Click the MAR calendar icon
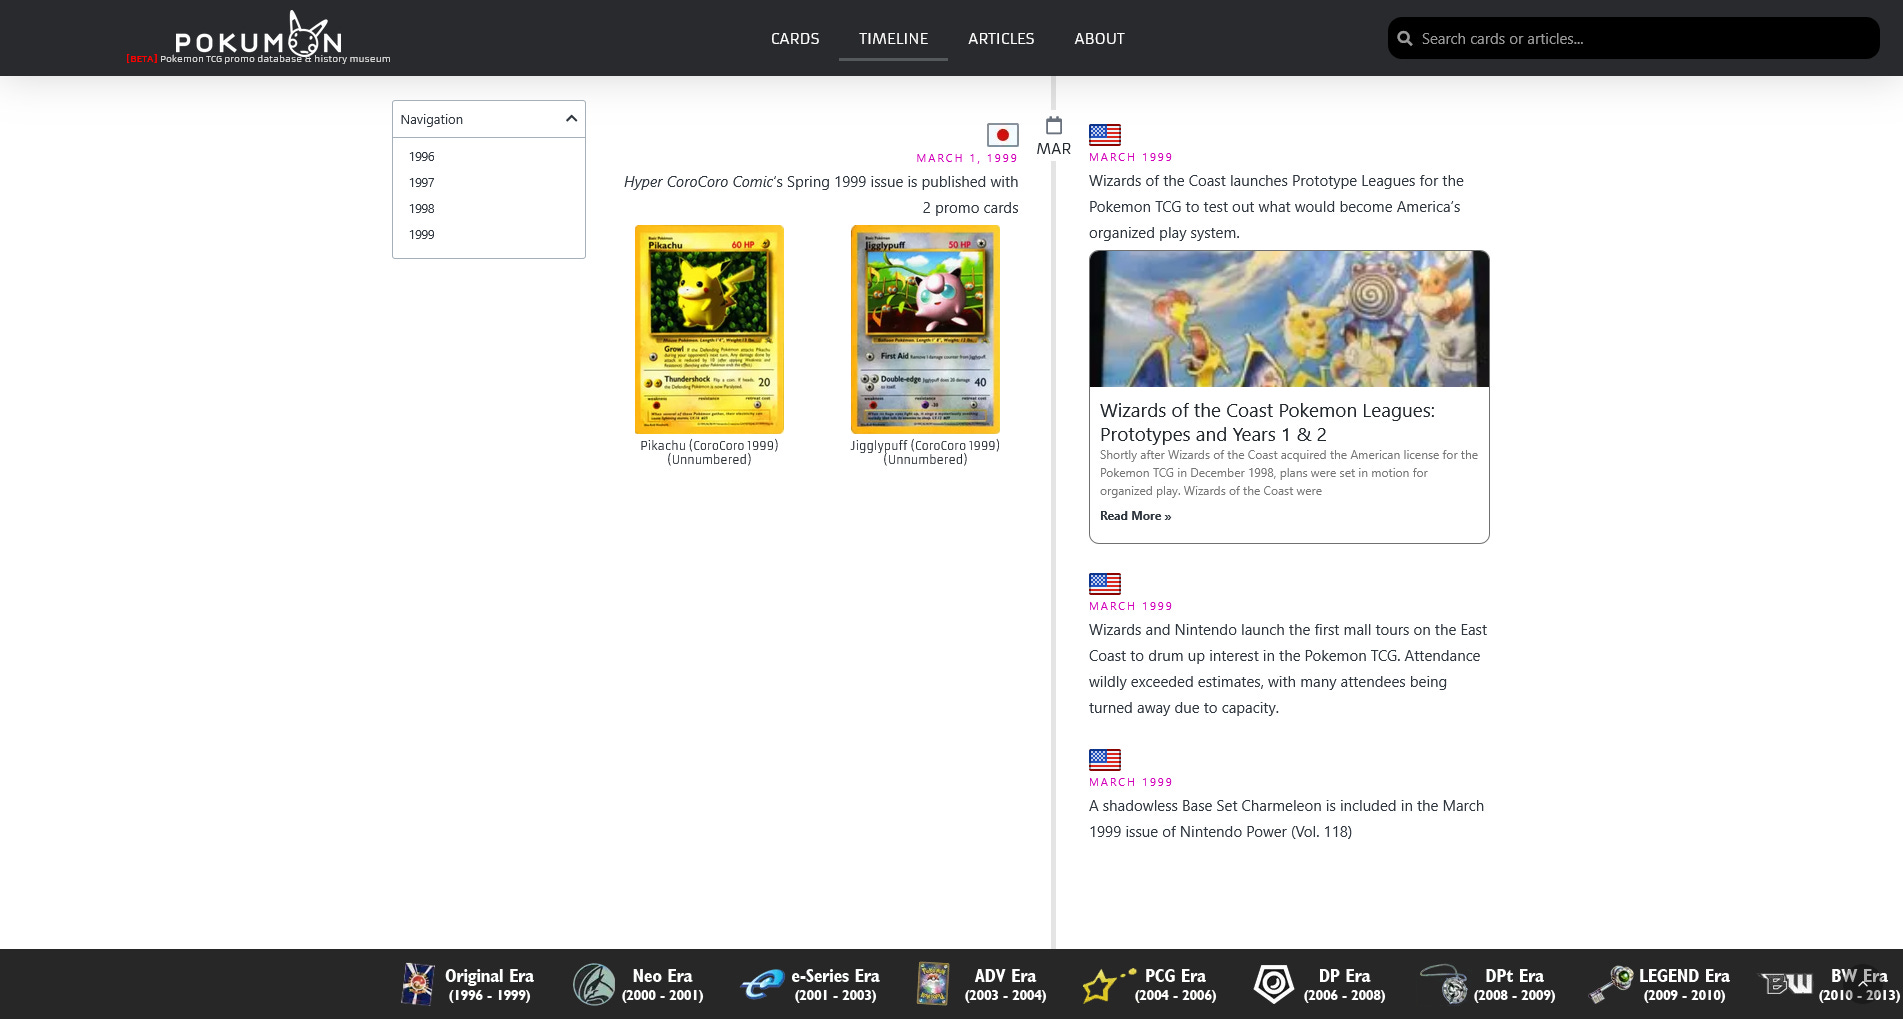 1054,126
